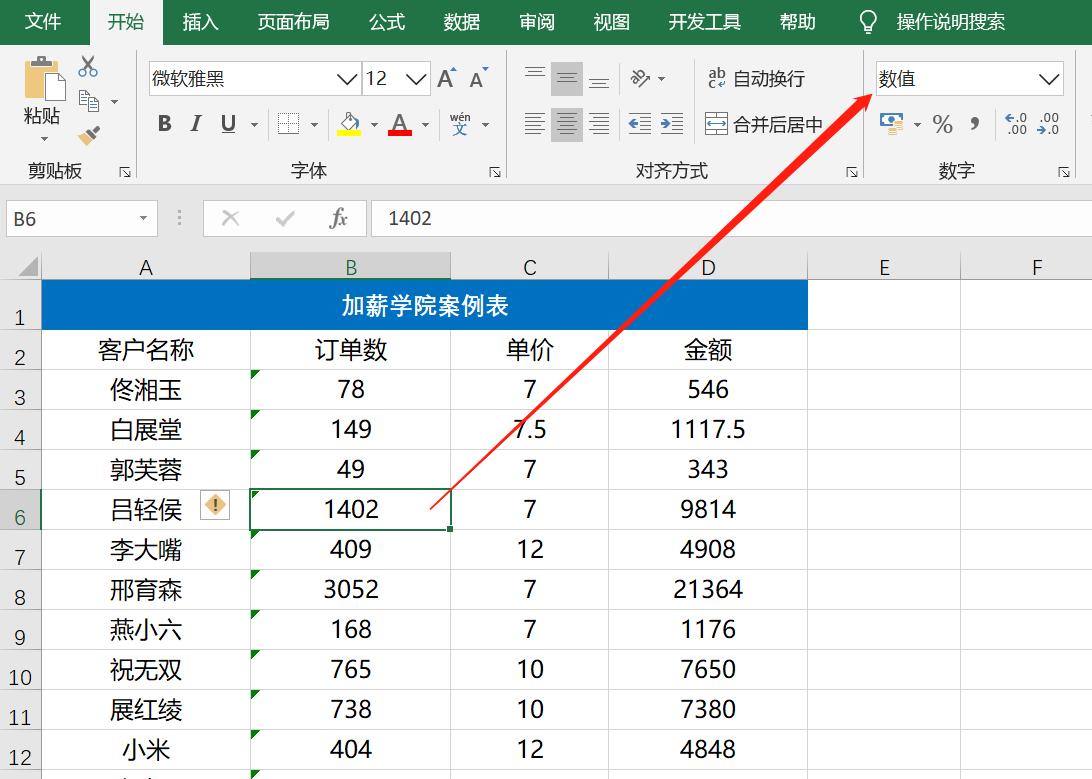Open the 微软雅黑 font name dropdown
This screenshot has width=1092, height=779.
tap(347, 78)
